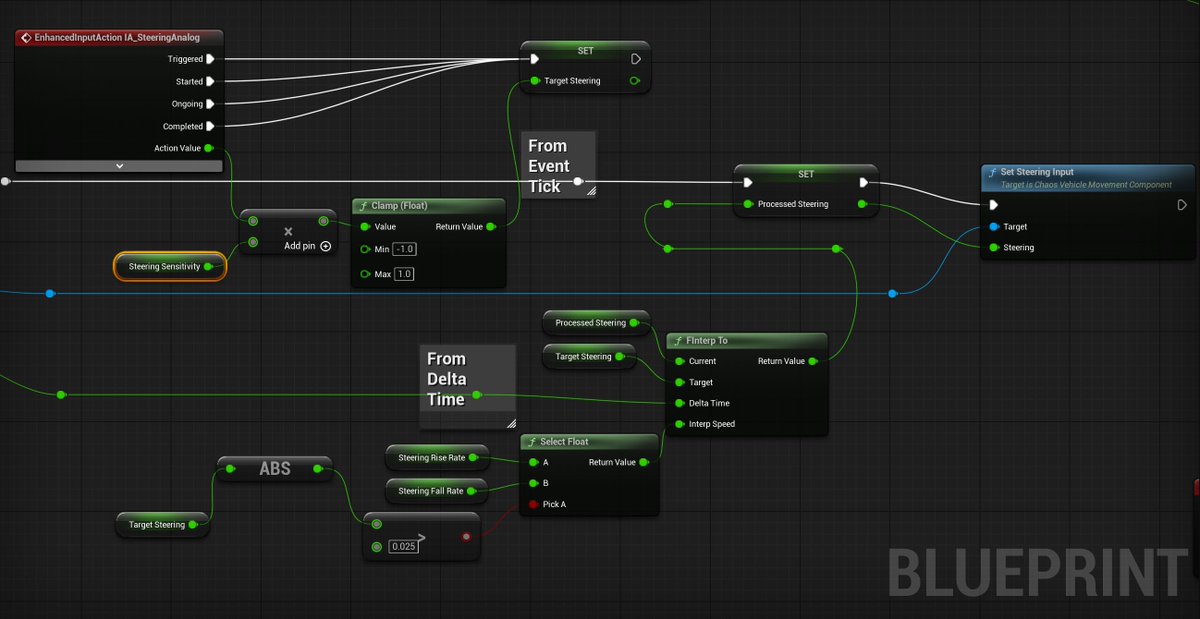This screenshot has width=1200, height=619.
Task: Click the top input pin of multiply node
Action: pos(253,221)
